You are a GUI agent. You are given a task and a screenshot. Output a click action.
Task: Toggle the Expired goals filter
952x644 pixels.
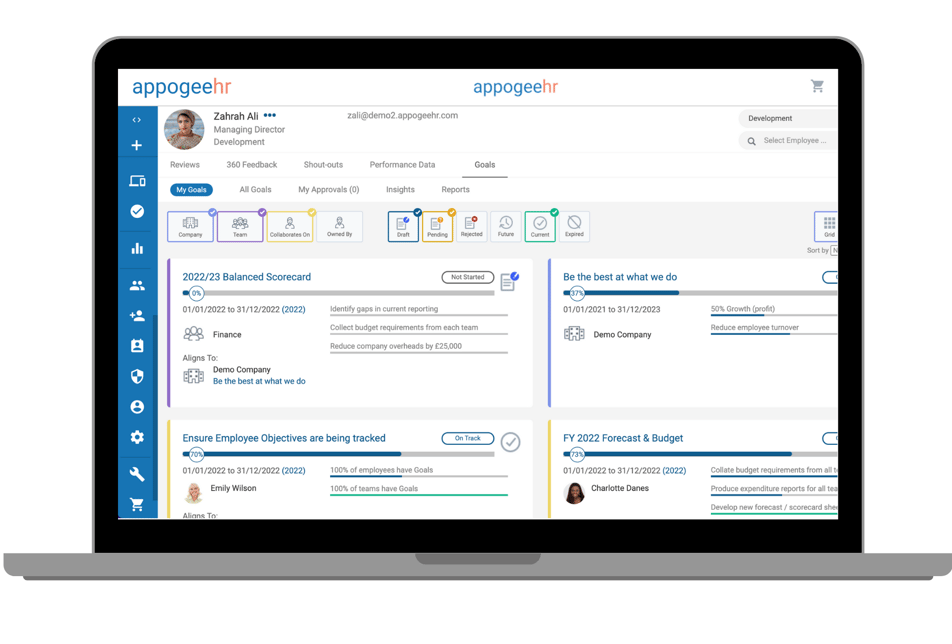pyautogui.click(x=574, y=226)
